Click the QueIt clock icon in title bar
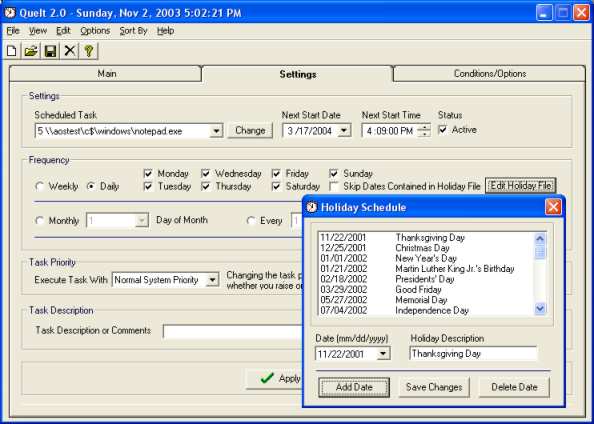The height and width of the screenshot is (424, 594). pos(10,13)
